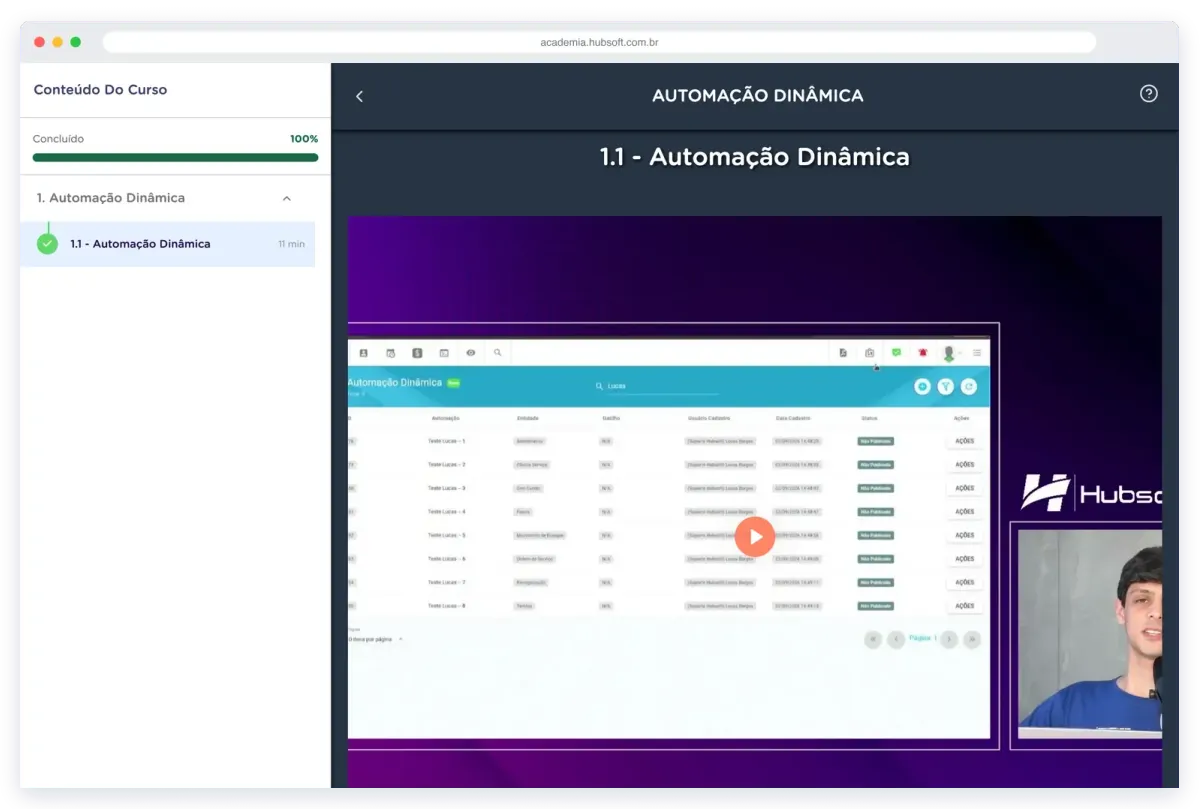This screenshot has height=809, width=1200.
Task: Click the course progress bar
Action: click(x=175, y=157)
